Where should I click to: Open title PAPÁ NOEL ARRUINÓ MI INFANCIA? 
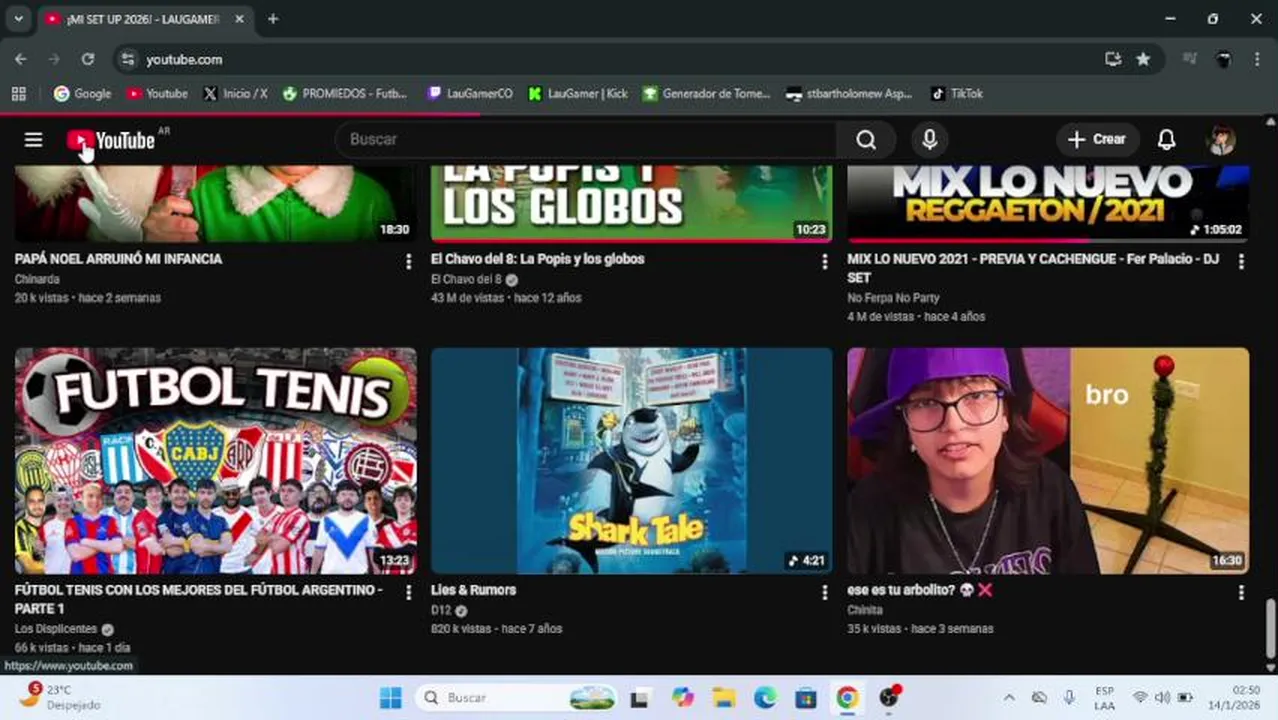[118, 259]
